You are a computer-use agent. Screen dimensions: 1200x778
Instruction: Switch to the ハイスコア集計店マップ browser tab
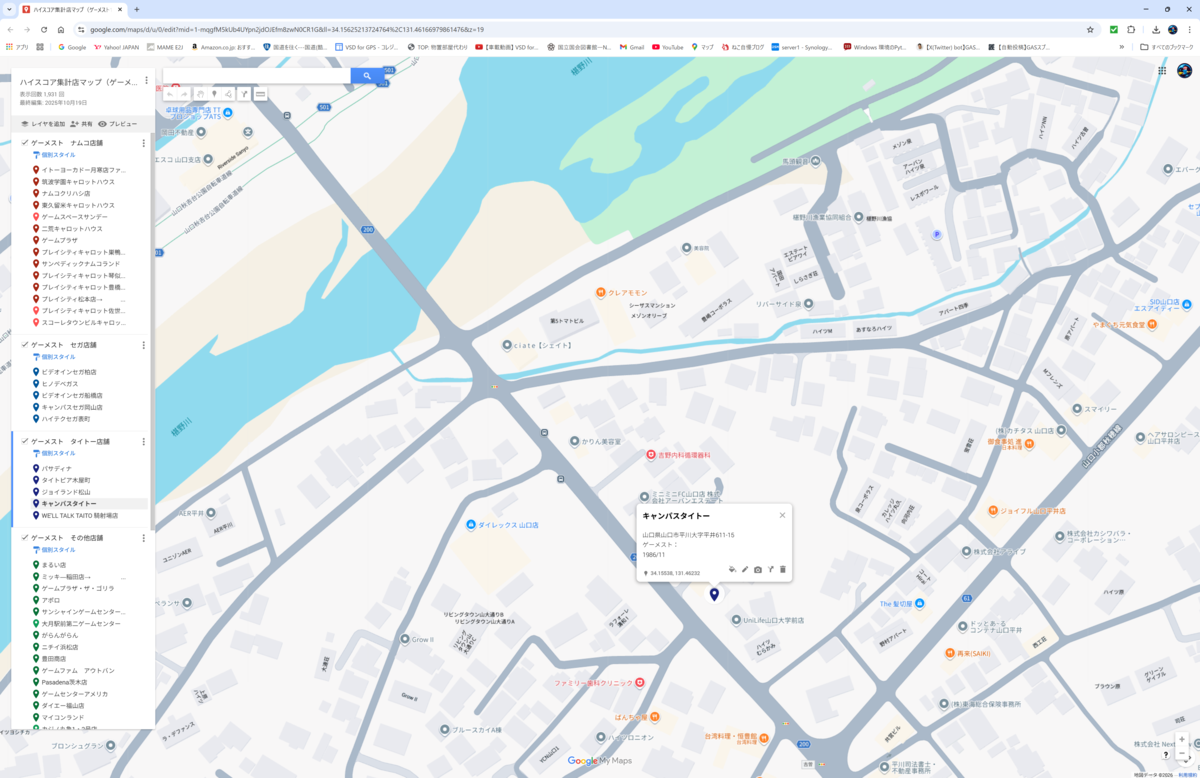click(x=72, y=9)
